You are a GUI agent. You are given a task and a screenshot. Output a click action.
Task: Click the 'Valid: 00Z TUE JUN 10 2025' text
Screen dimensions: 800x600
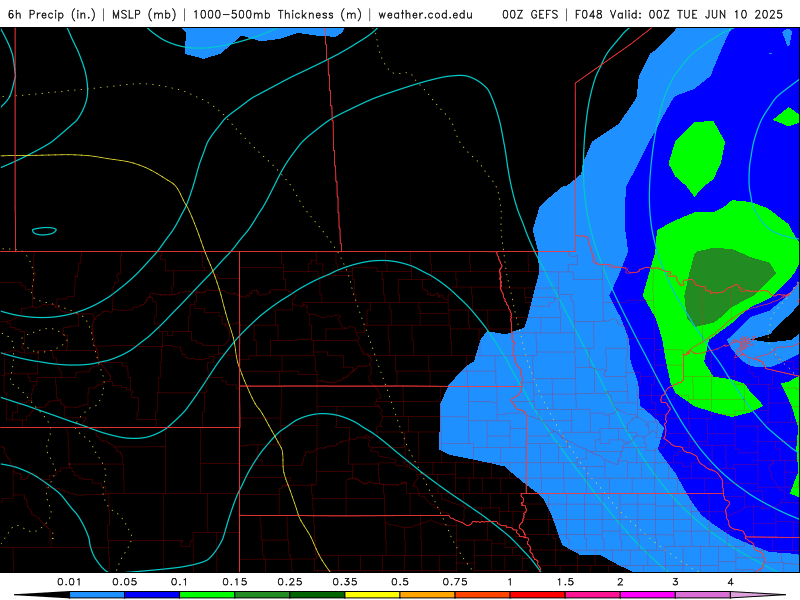pyautogui.click(x=696, y=14)
